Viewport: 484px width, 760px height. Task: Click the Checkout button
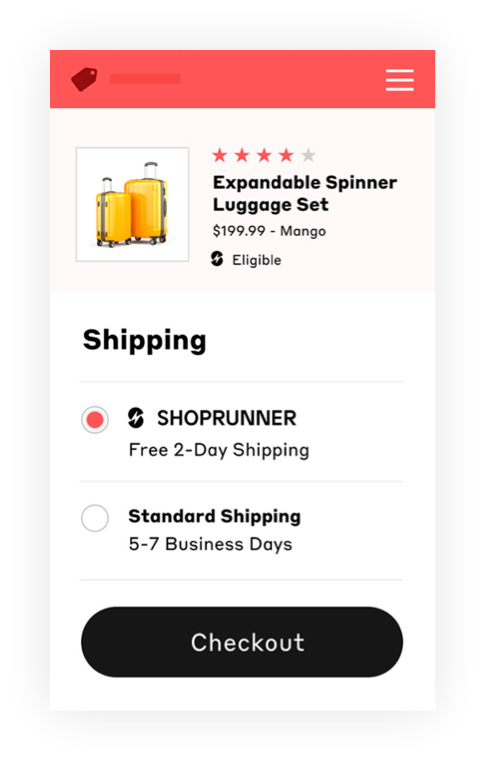click(x=242, y=642)
